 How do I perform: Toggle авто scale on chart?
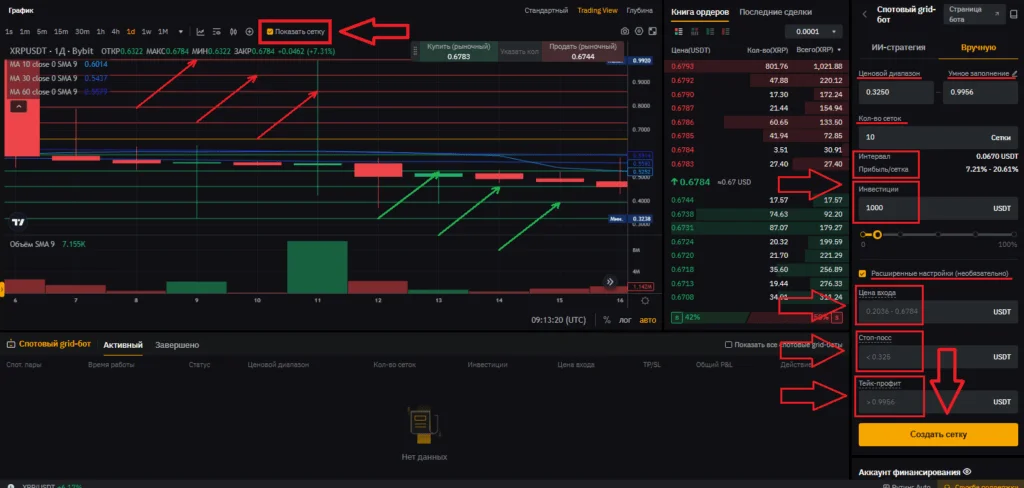[x=647, y=320]
